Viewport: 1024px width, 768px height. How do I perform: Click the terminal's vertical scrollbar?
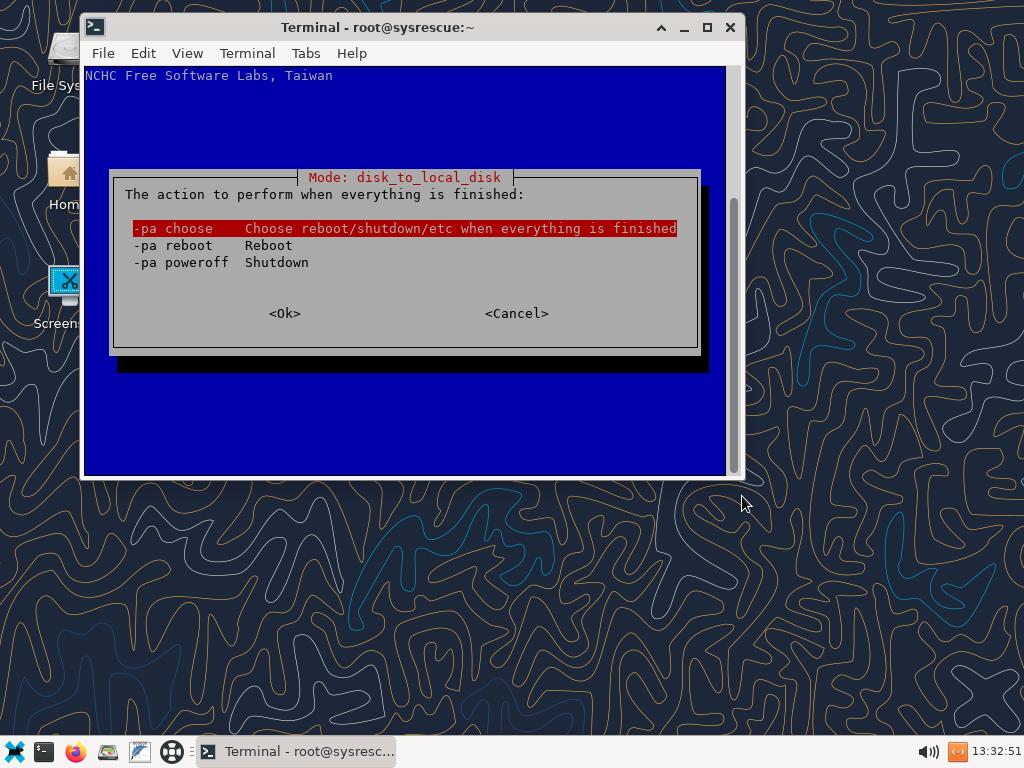tap(735, 330)
